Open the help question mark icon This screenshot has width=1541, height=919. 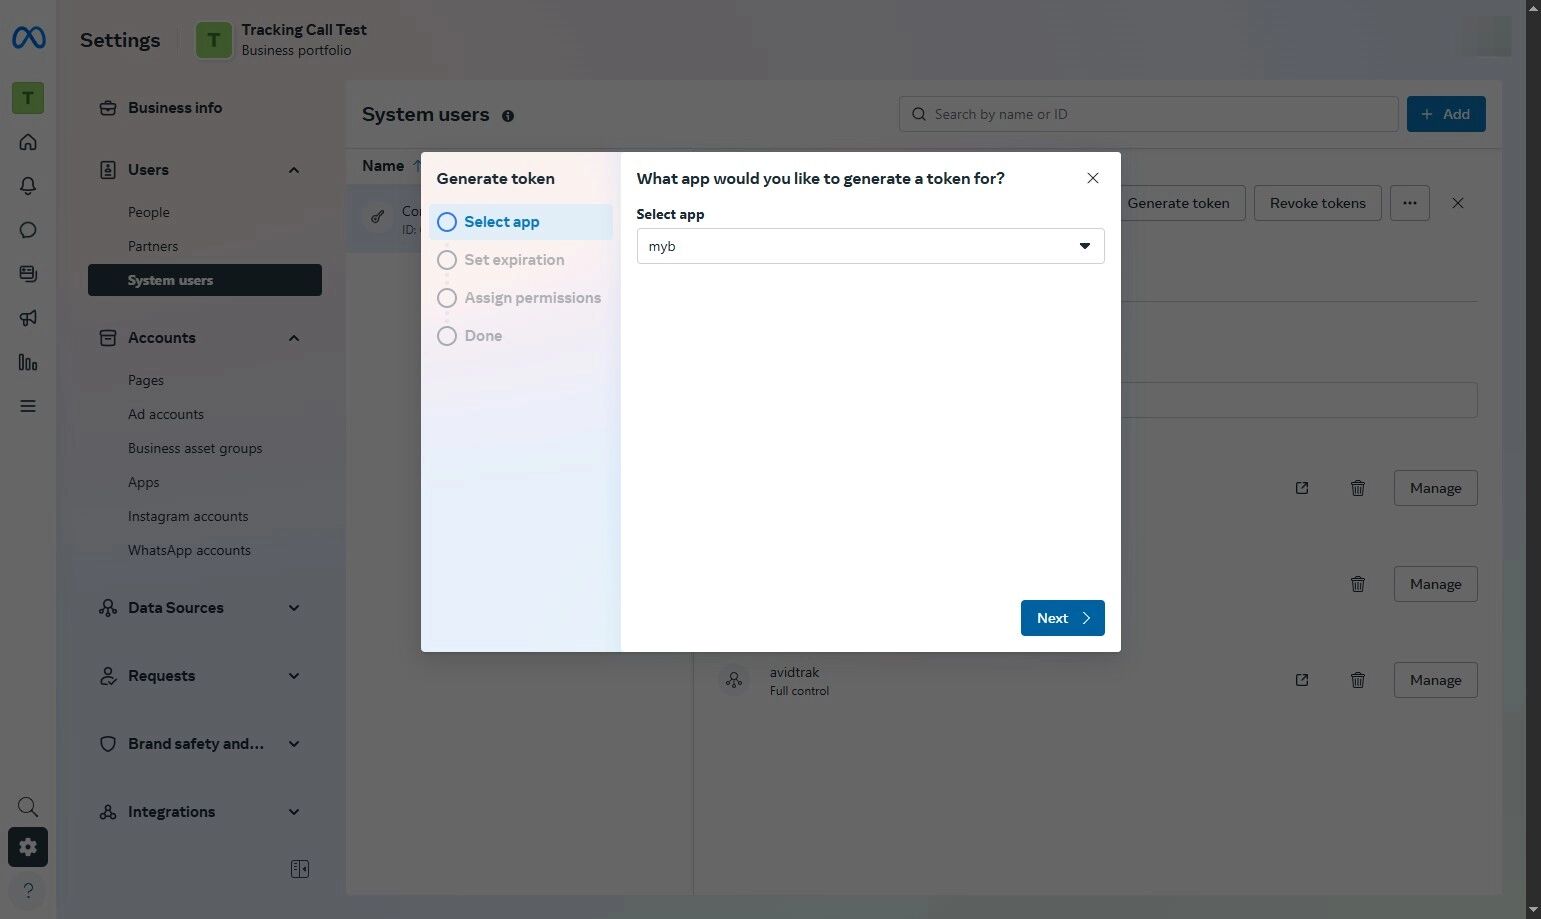pos(27,890)
